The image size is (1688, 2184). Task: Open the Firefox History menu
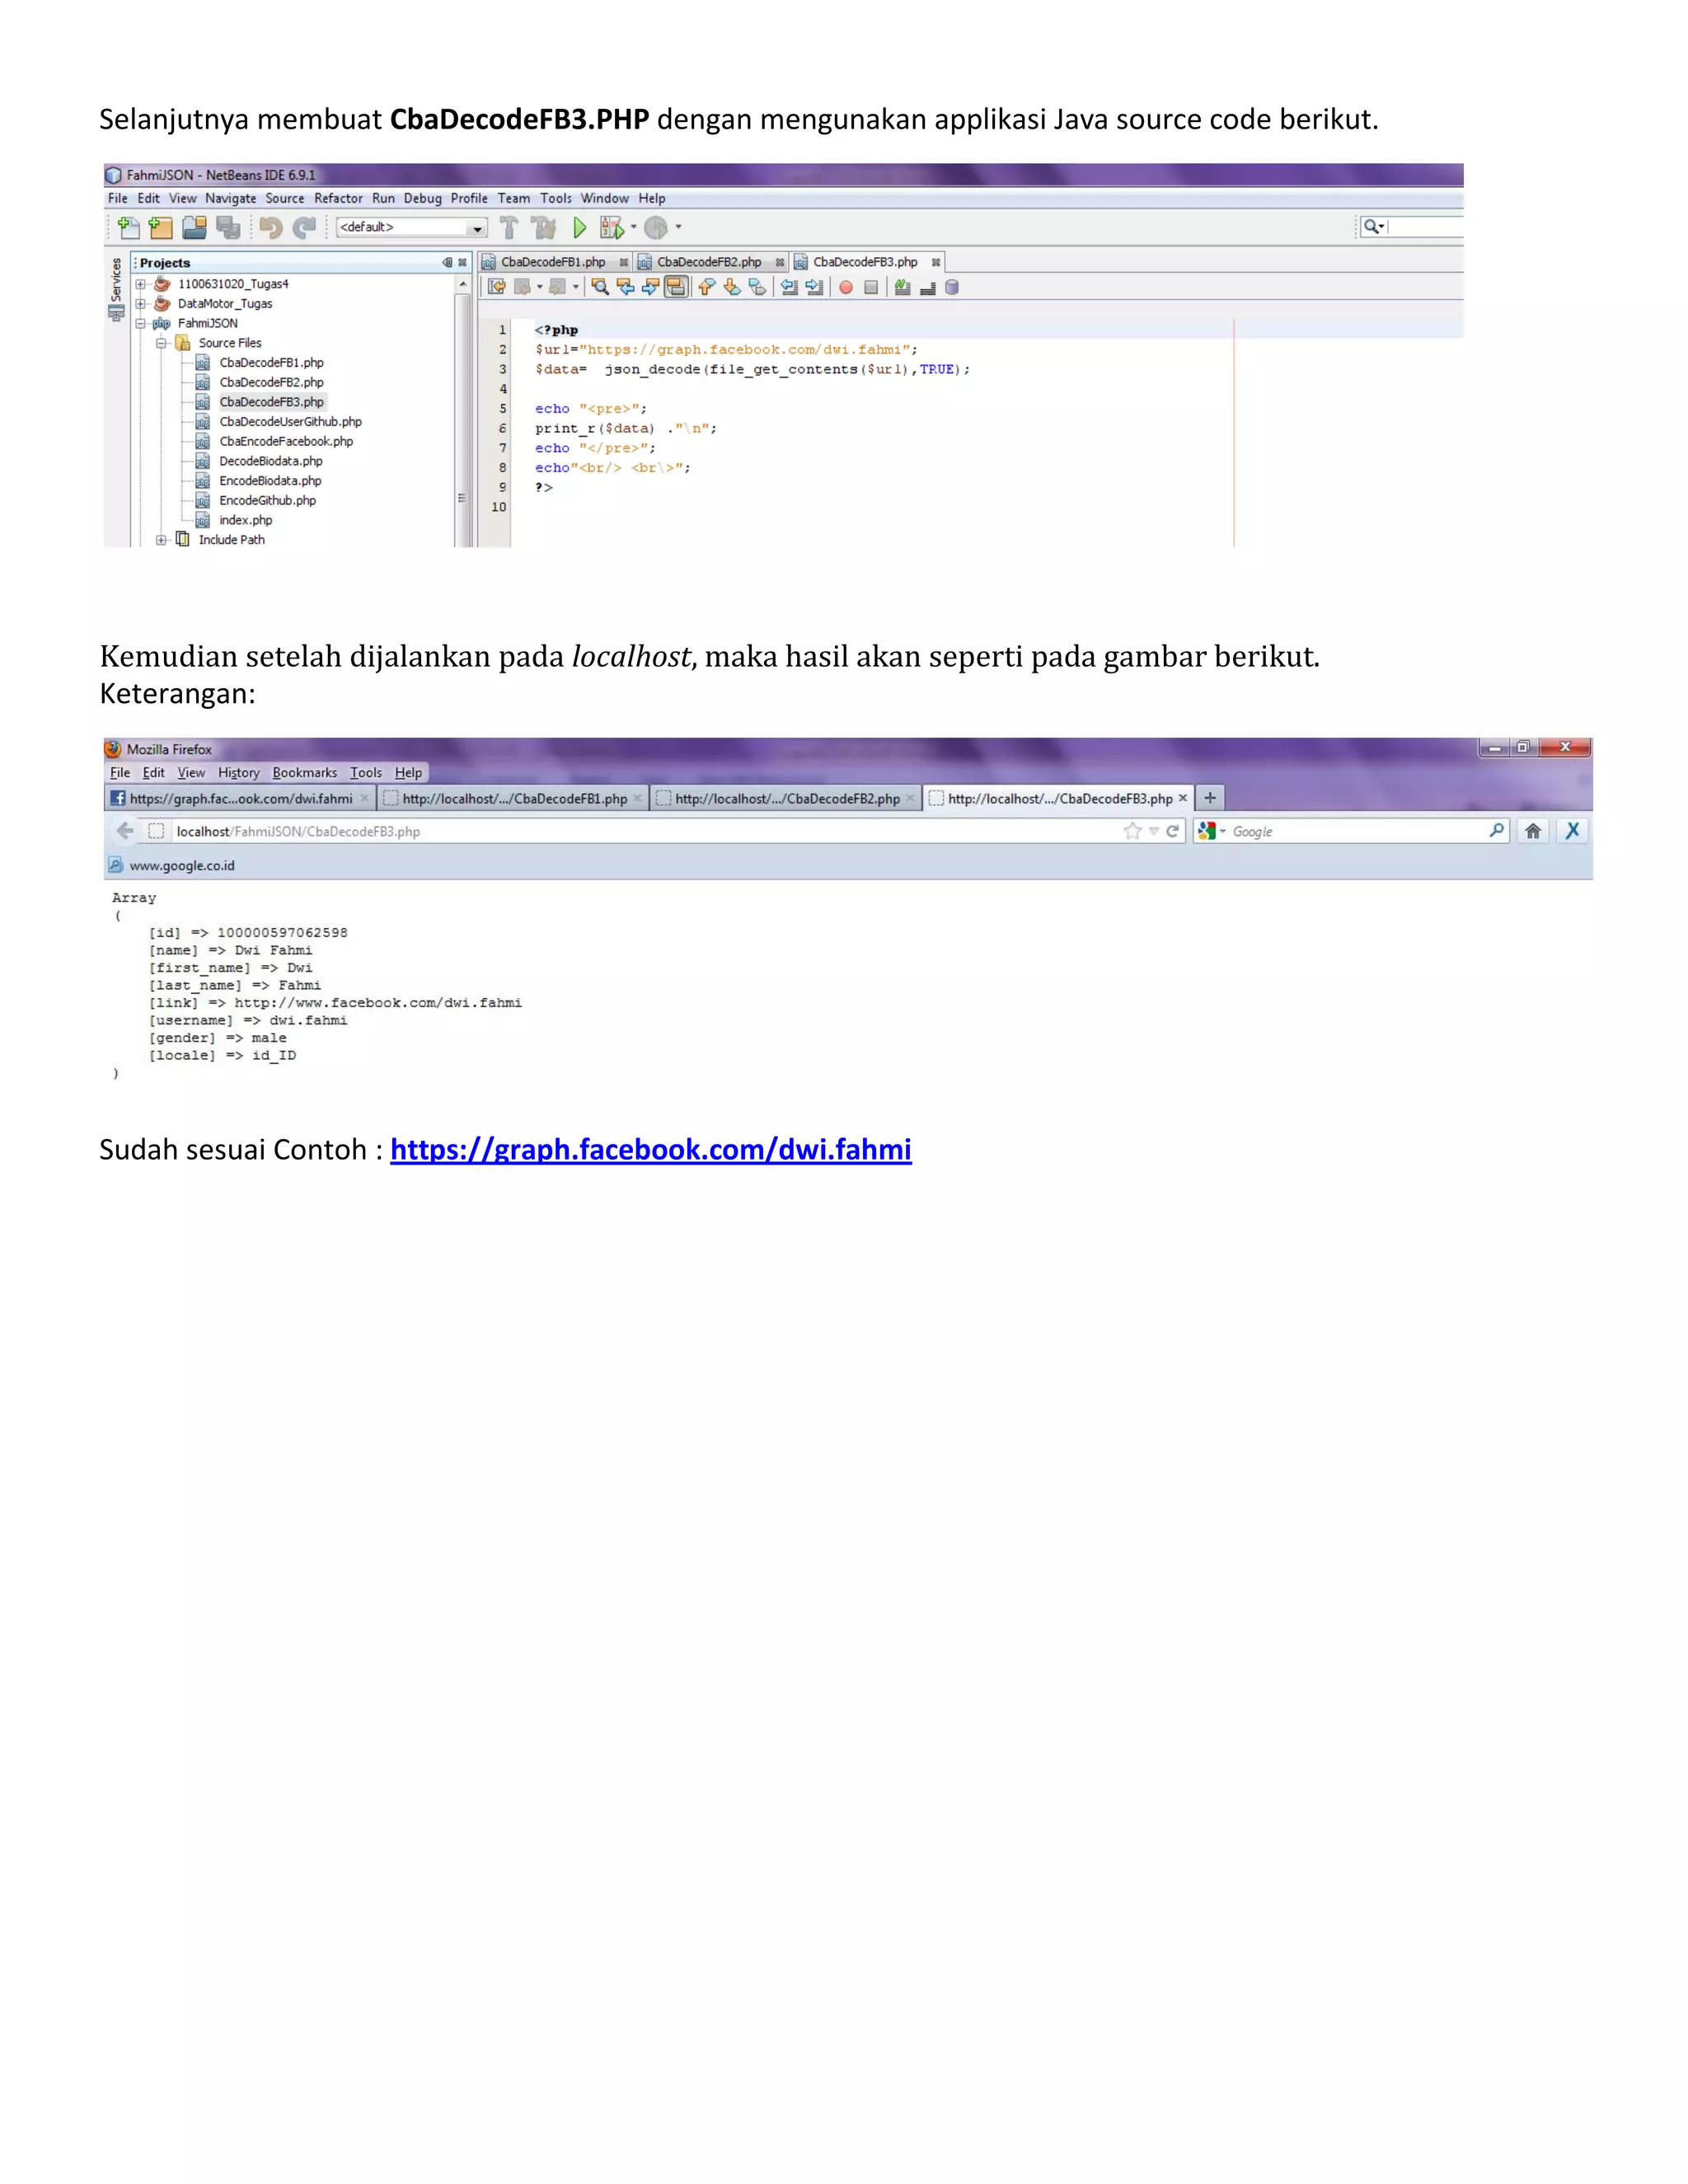point(238,773)
